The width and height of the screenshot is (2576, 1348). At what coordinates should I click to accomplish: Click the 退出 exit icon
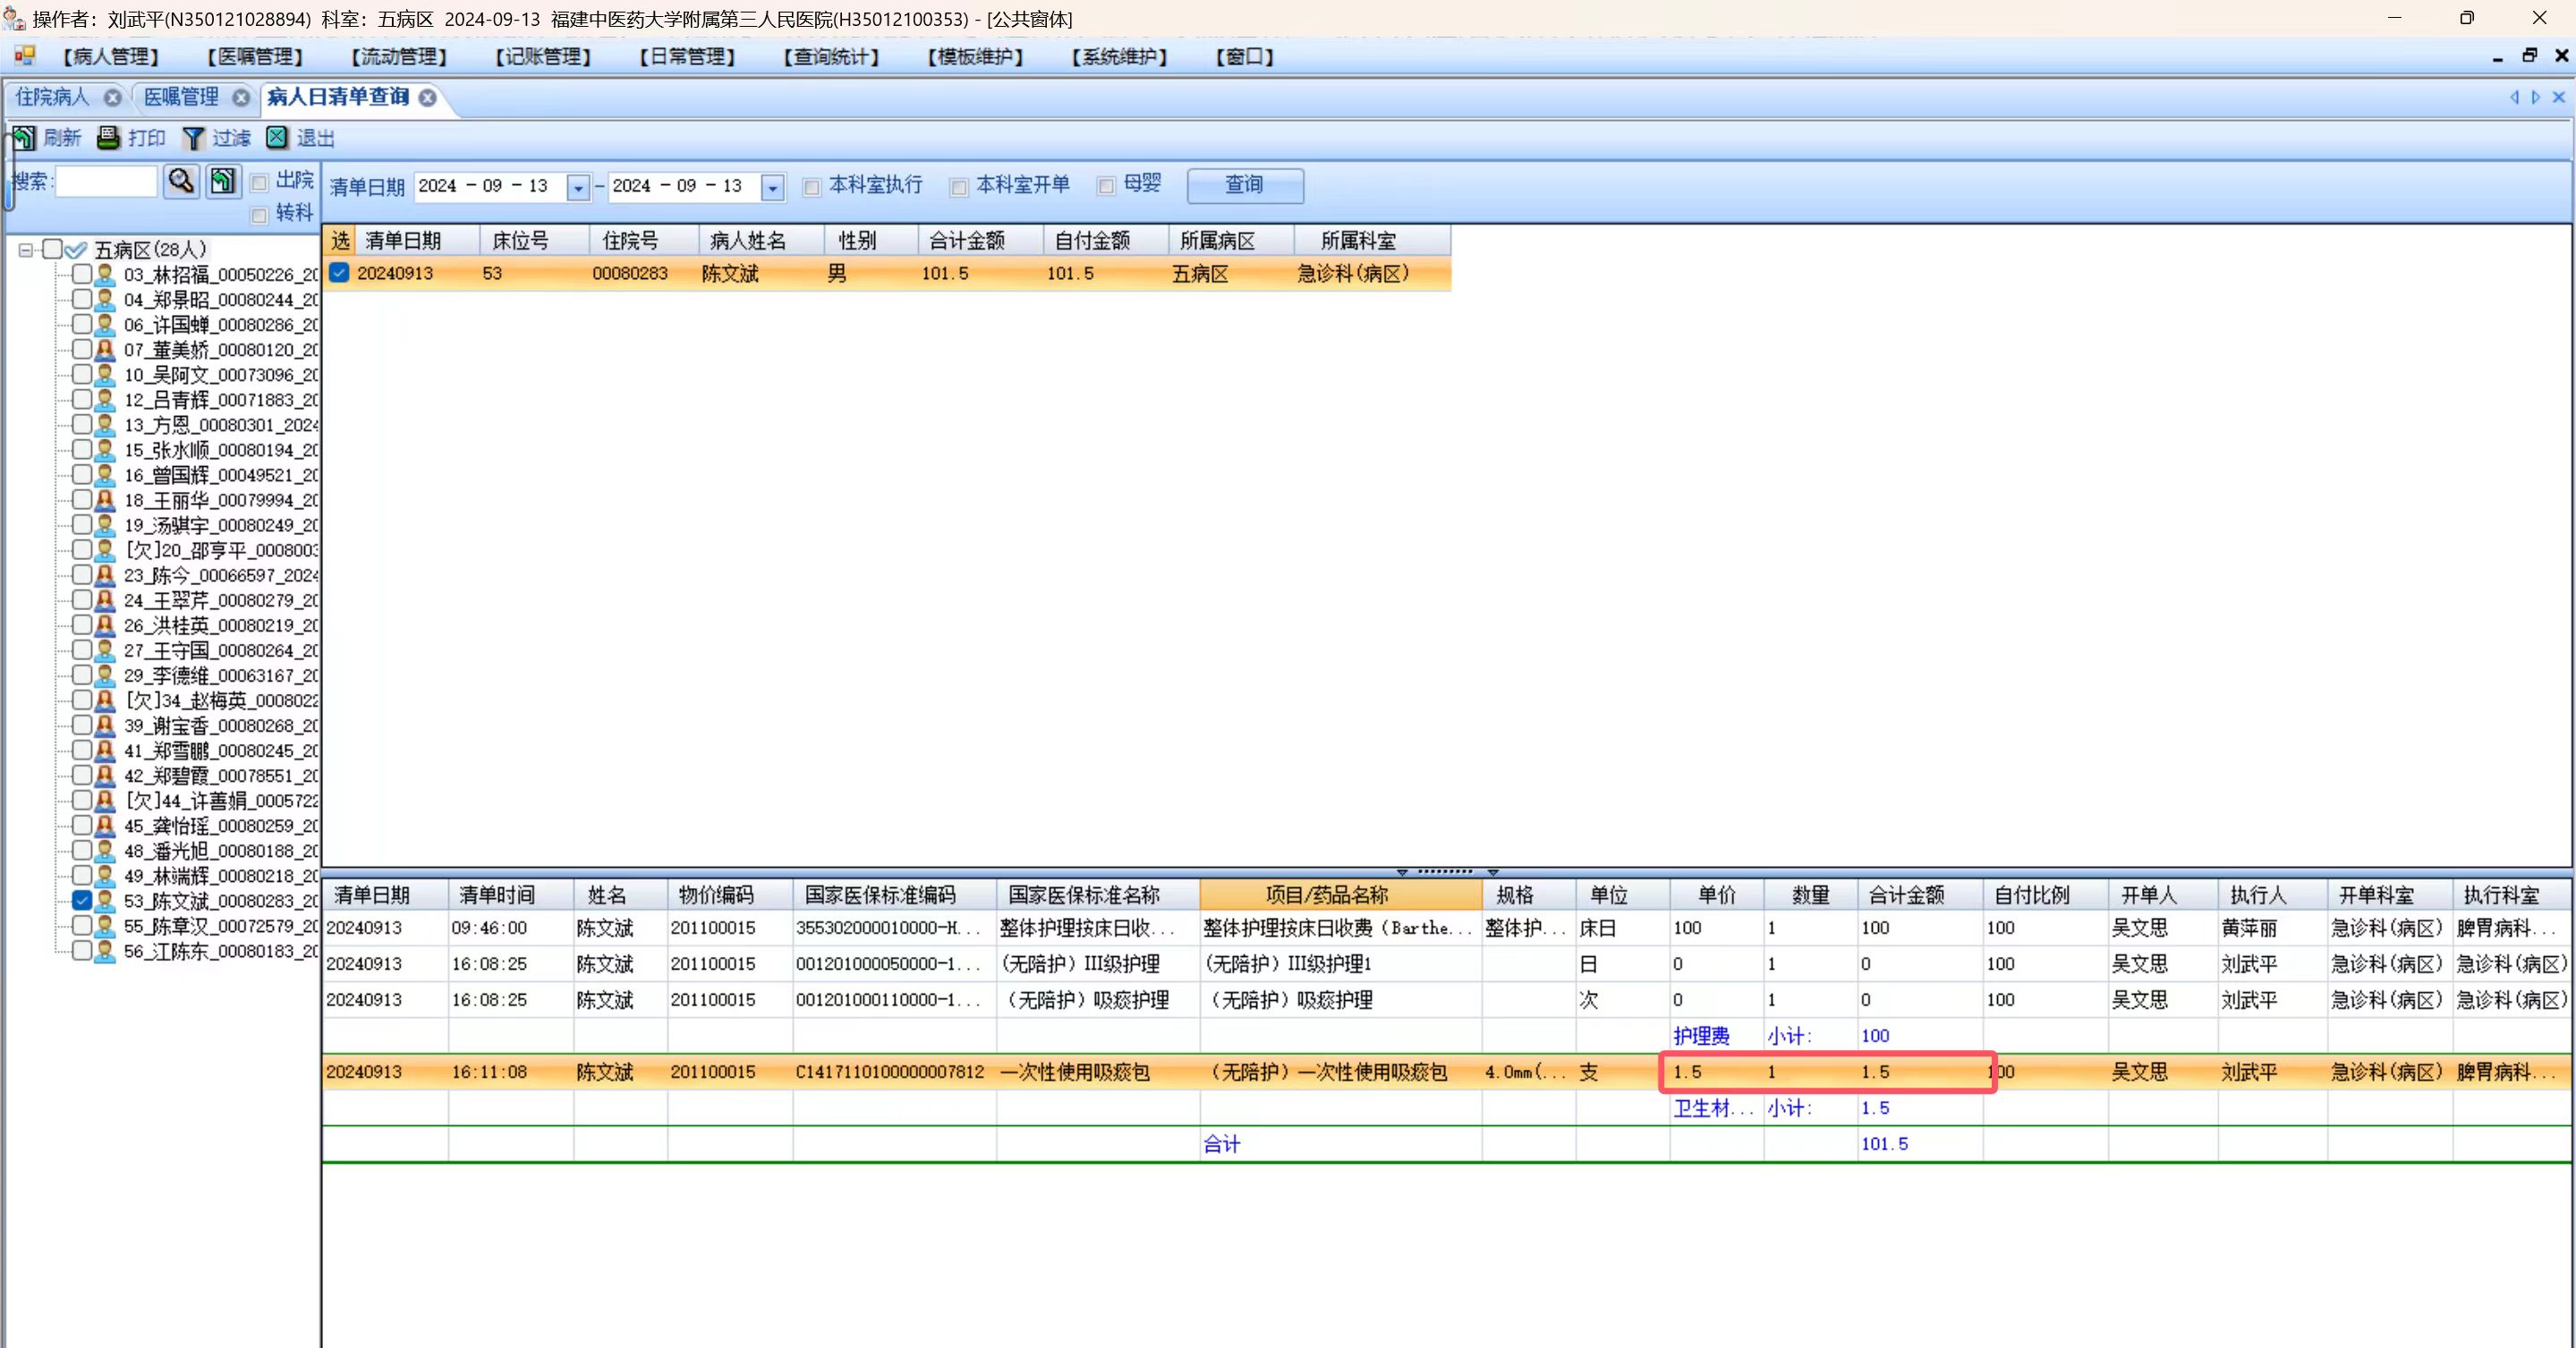click(277, 138)
